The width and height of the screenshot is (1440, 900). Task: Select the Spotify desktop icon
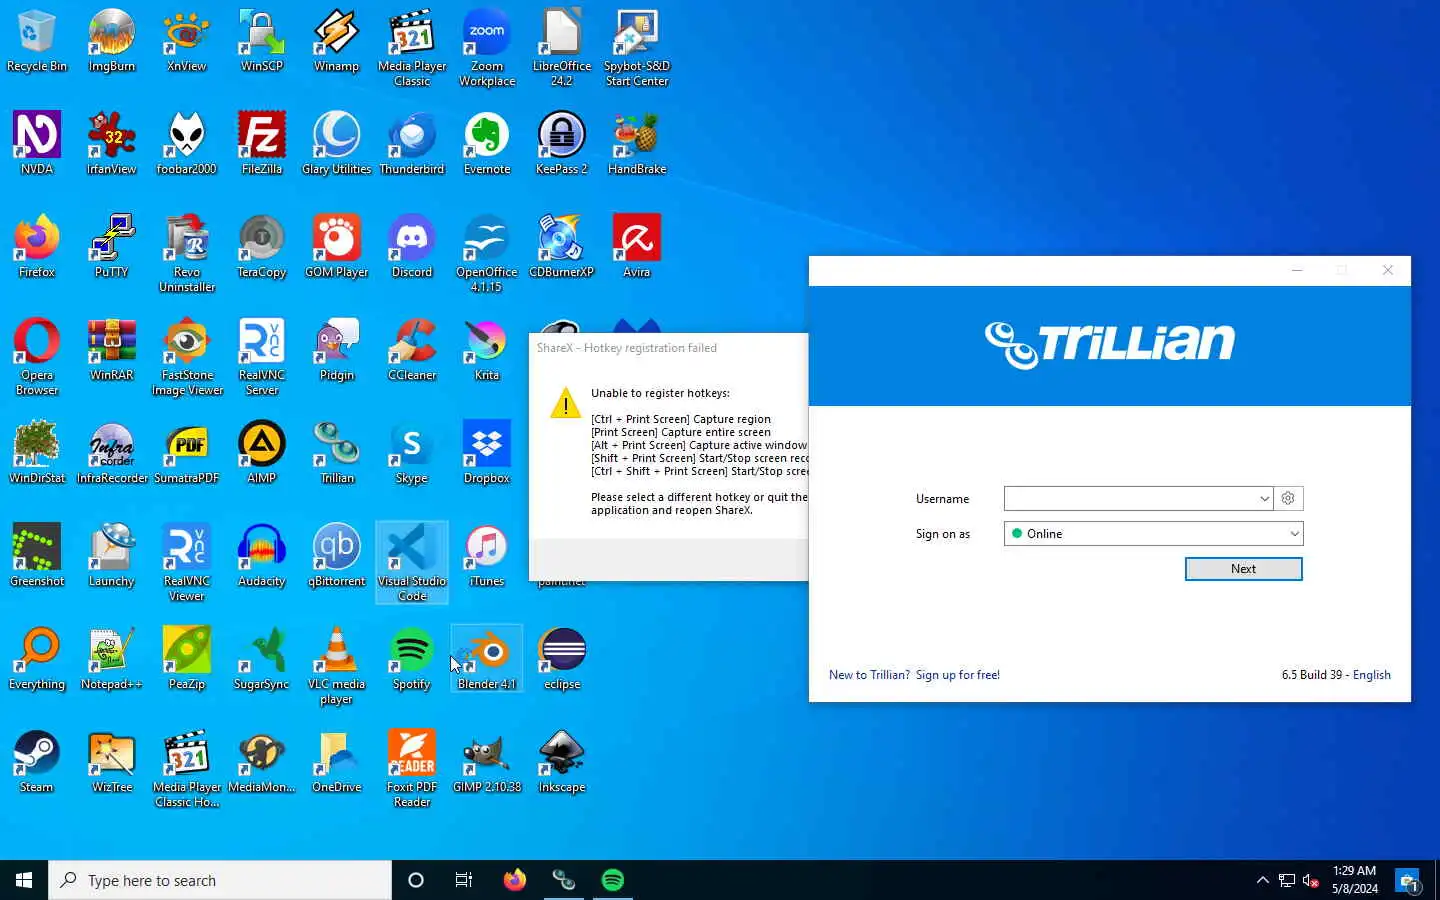pyautogui.click(x=412, y=659)
